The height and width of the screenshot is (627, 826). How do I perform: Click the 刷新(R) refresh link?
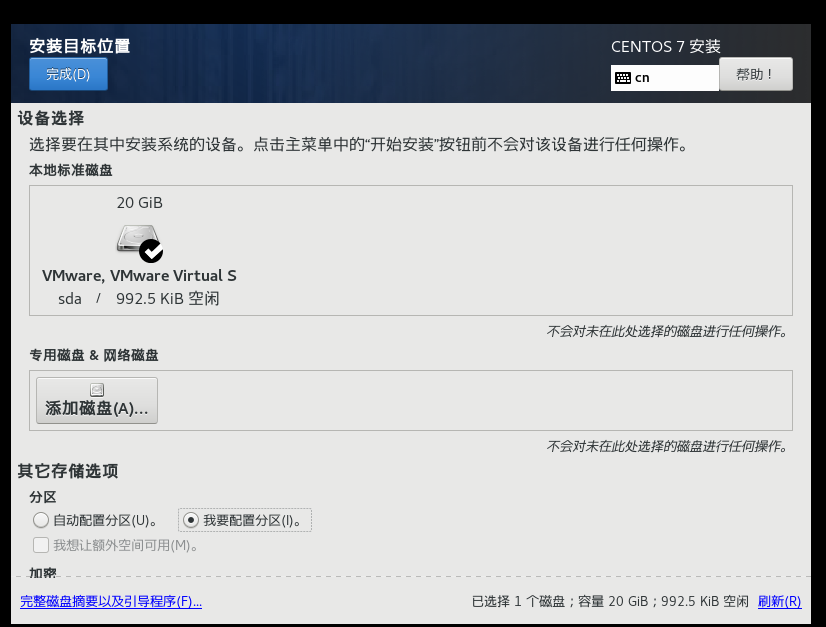point(780,601)
